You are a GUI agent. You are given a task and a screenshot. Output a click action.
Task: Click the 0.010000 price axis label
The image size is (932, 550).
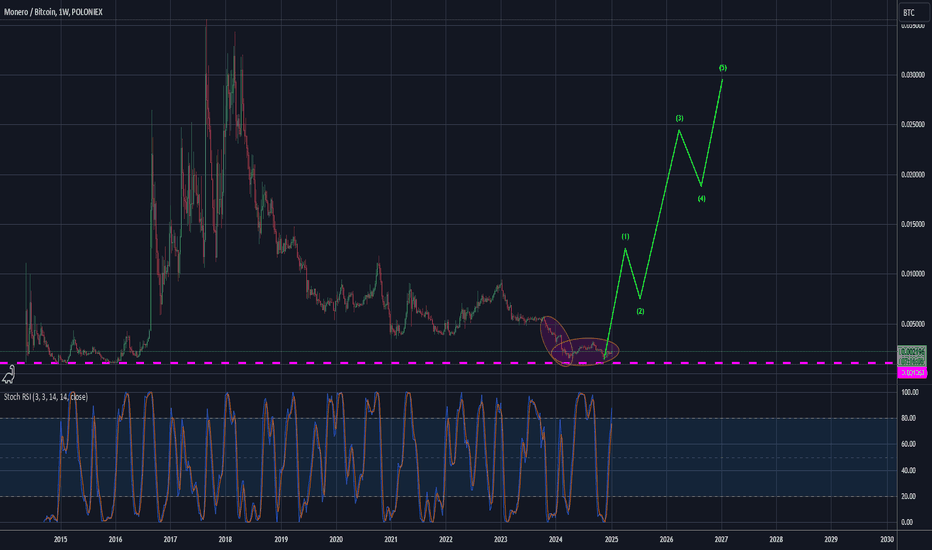tap(913, 274)
